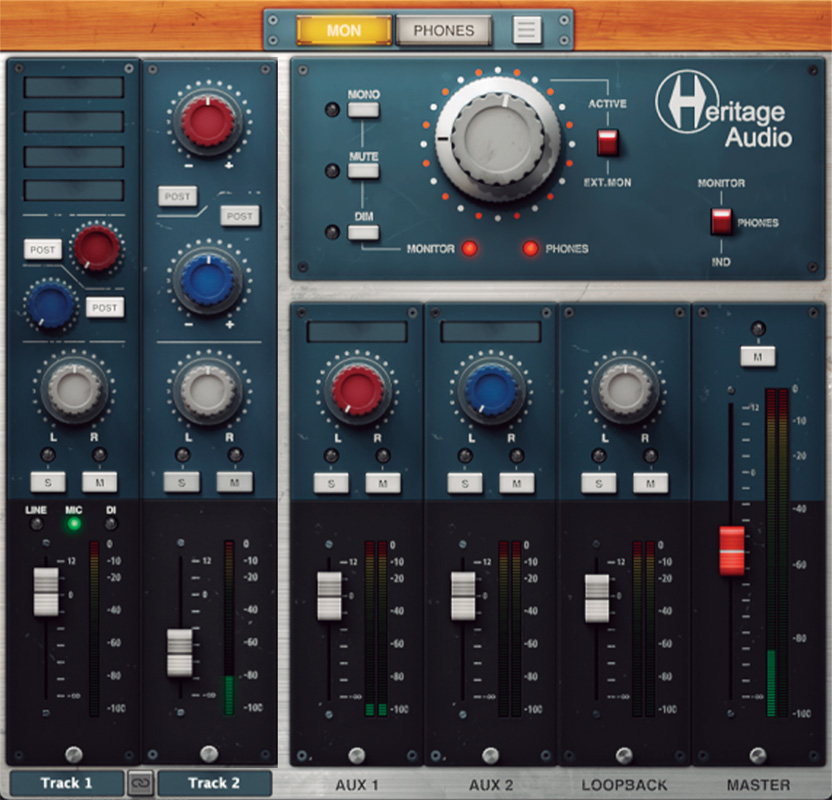This screenshot has width=832, height=800.
Task: Click Track 2 grey pan knob
Action: point(208,390)
